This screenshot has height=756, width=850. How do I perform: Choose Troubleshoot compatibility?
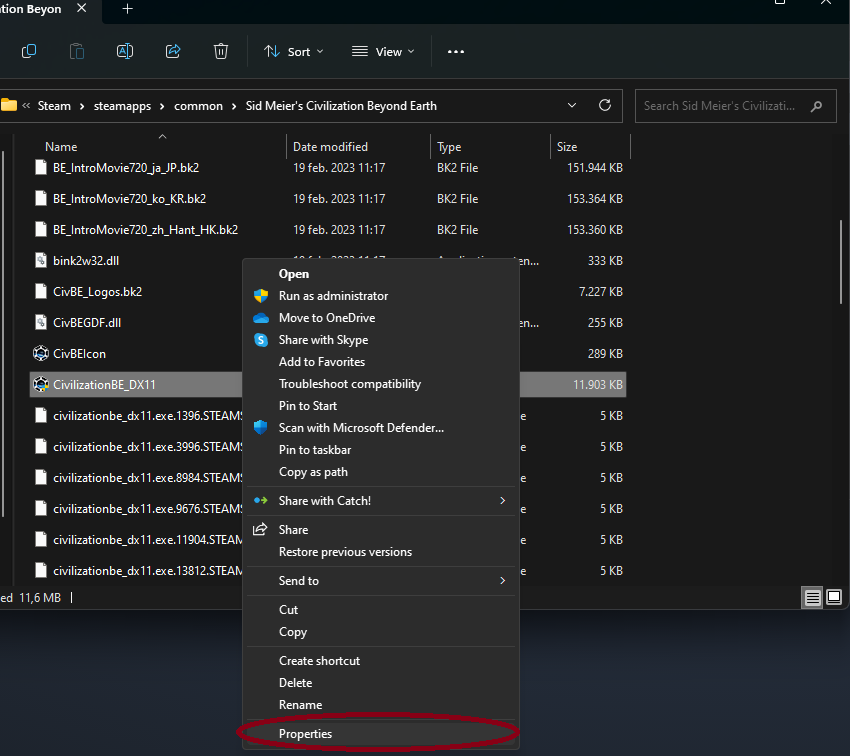(381, 384)
